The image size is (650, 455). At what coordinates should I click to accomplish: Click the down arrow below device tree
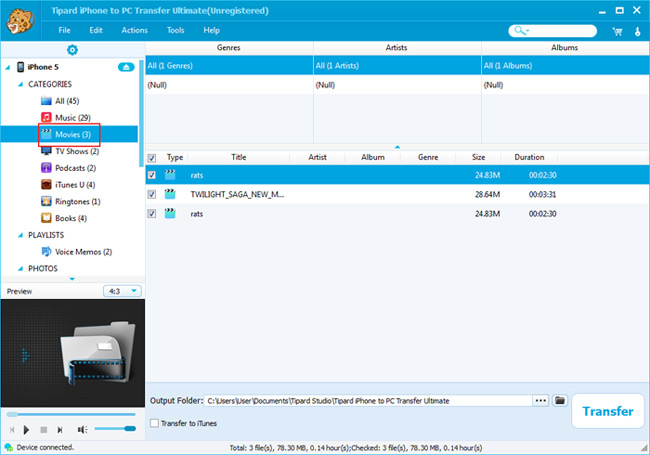(x=72, y=279)
